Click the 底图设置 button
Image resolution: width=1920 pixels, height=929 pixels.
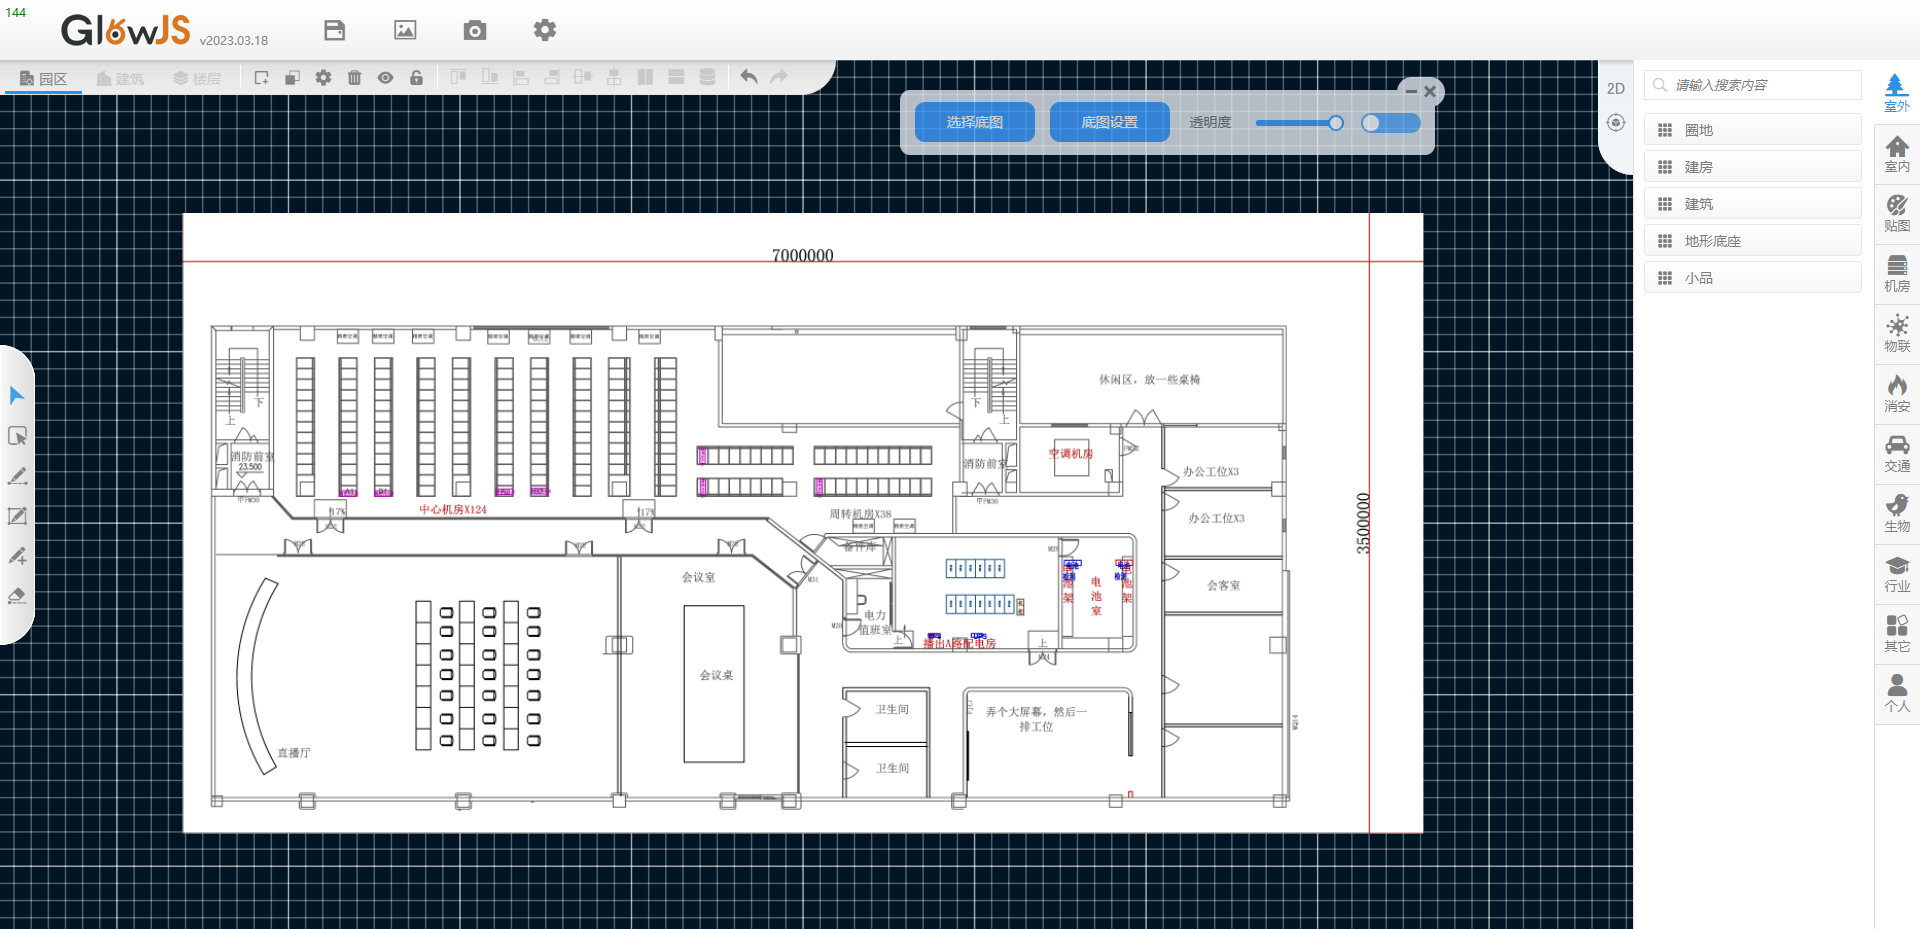(1110, 122)
